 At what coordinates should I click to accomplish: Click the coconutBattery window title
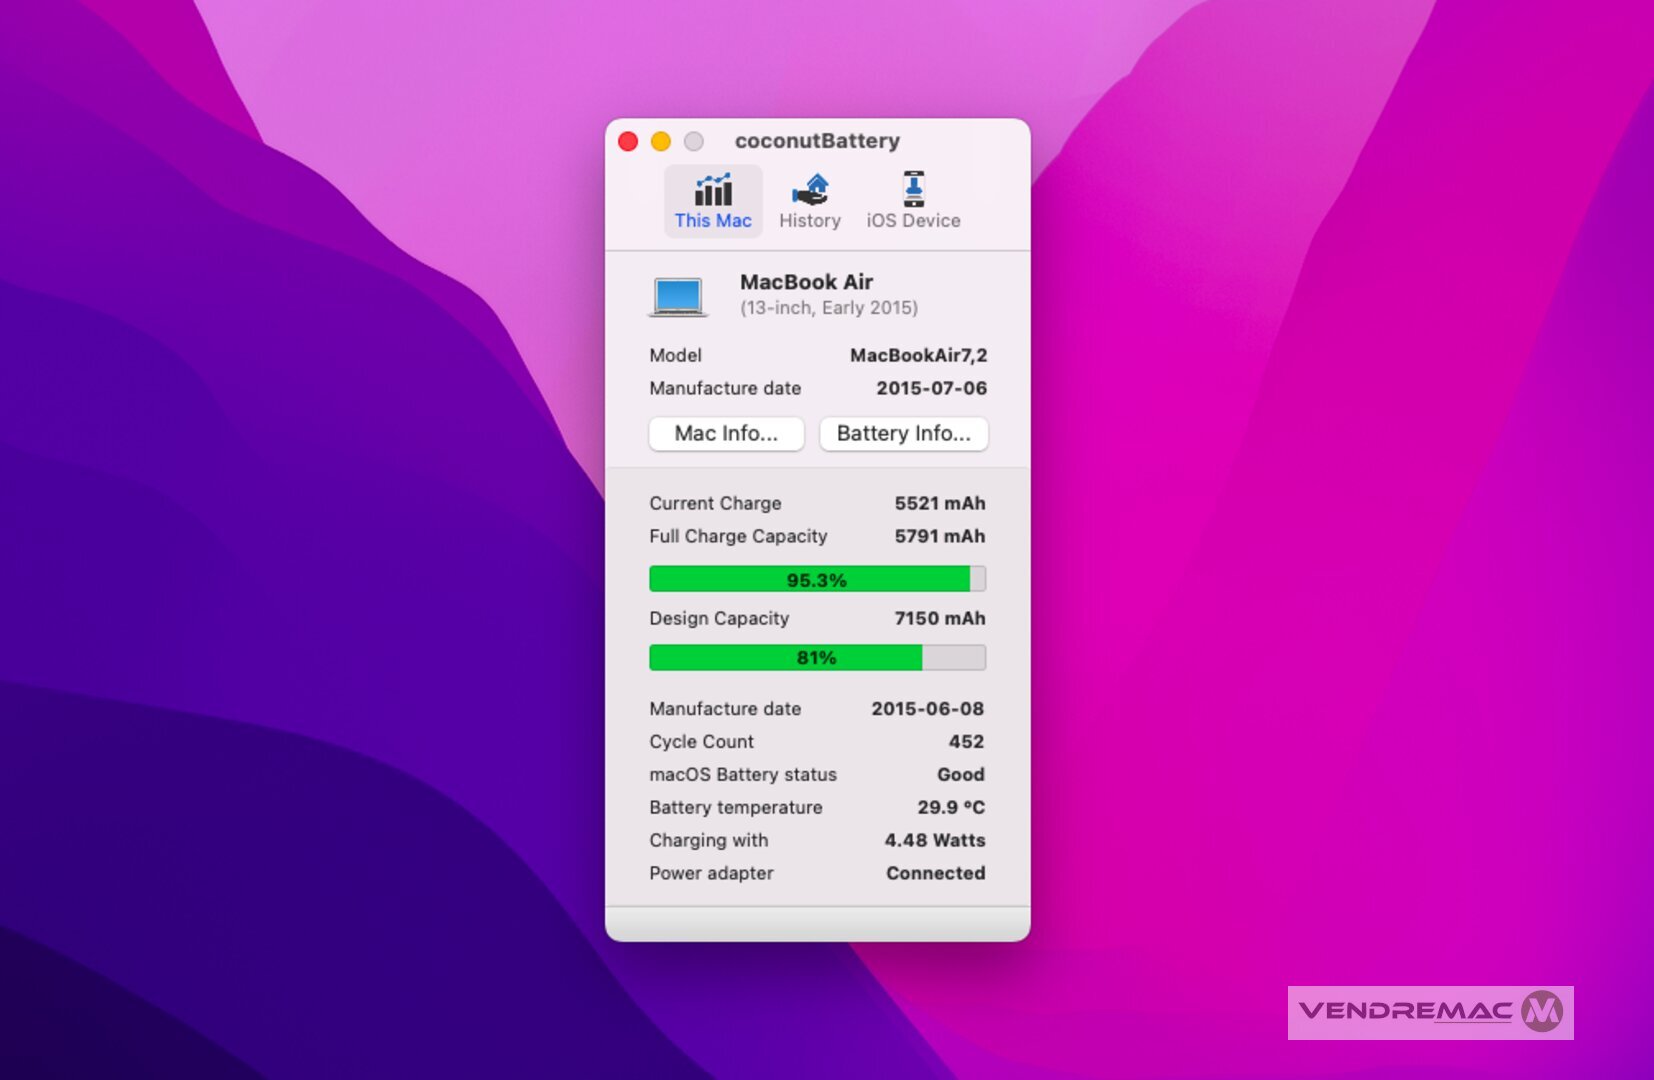(817, 141)
